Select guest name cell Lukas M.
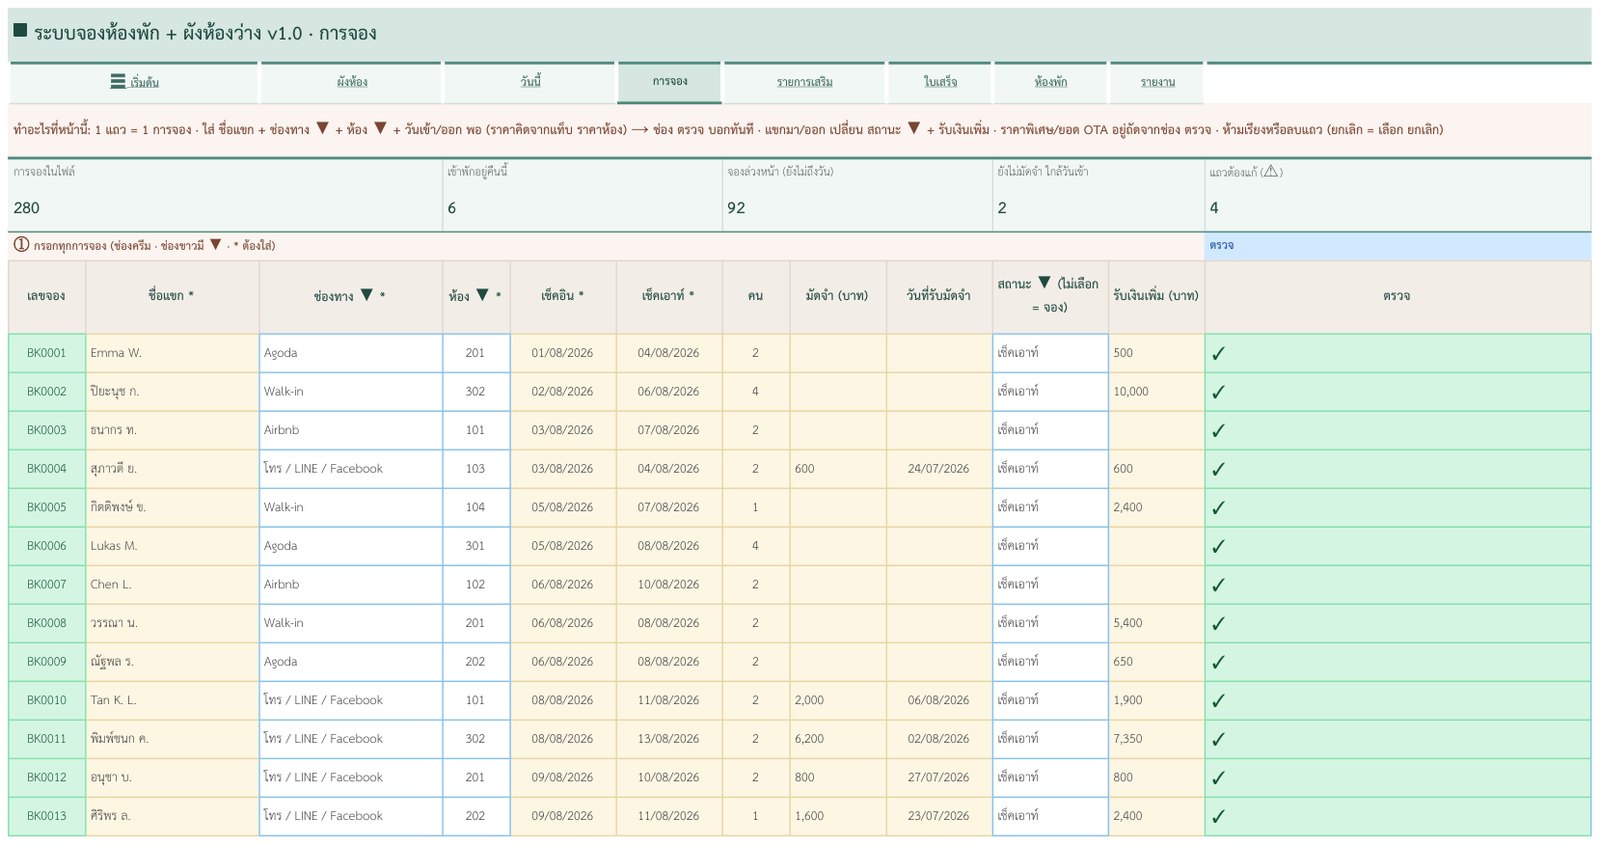This screenshot has height=845, width=1600. click(x=172, y=546)
